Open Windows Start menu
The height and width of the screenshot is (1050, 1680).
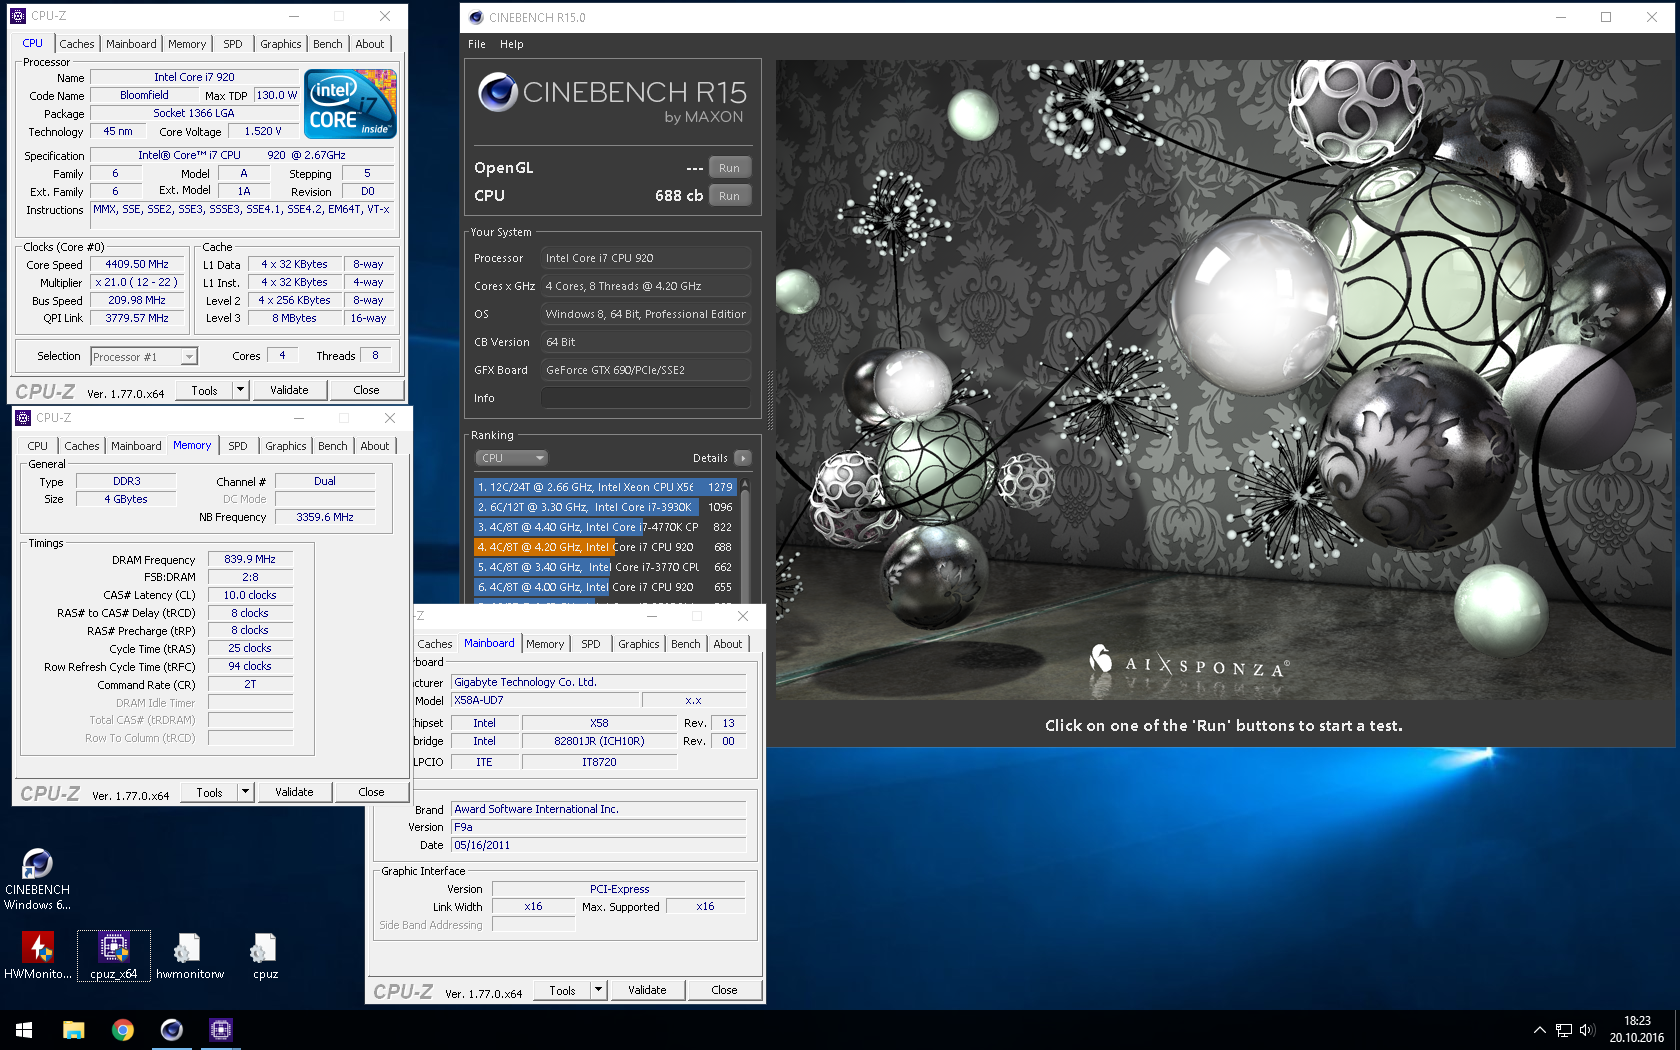pyautogui.click(x=24, y=1029)
